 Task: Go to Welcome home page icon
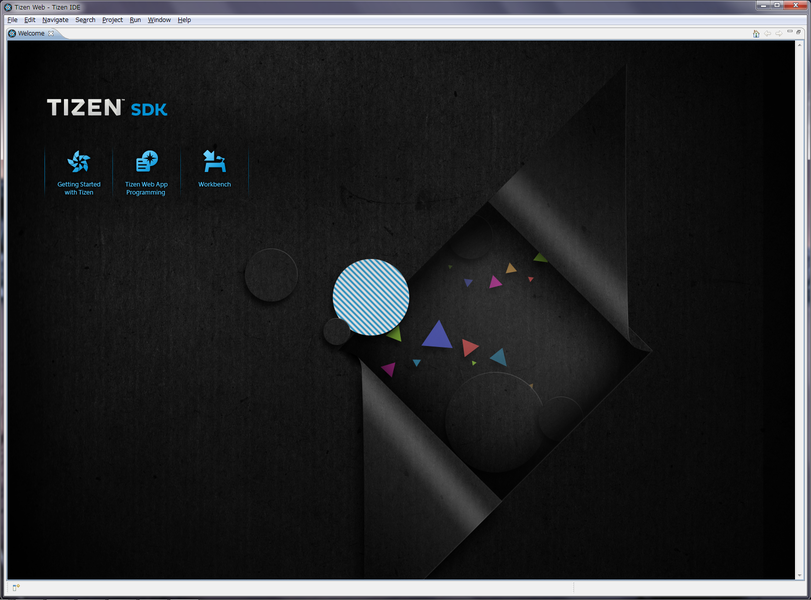coord(756,34)
